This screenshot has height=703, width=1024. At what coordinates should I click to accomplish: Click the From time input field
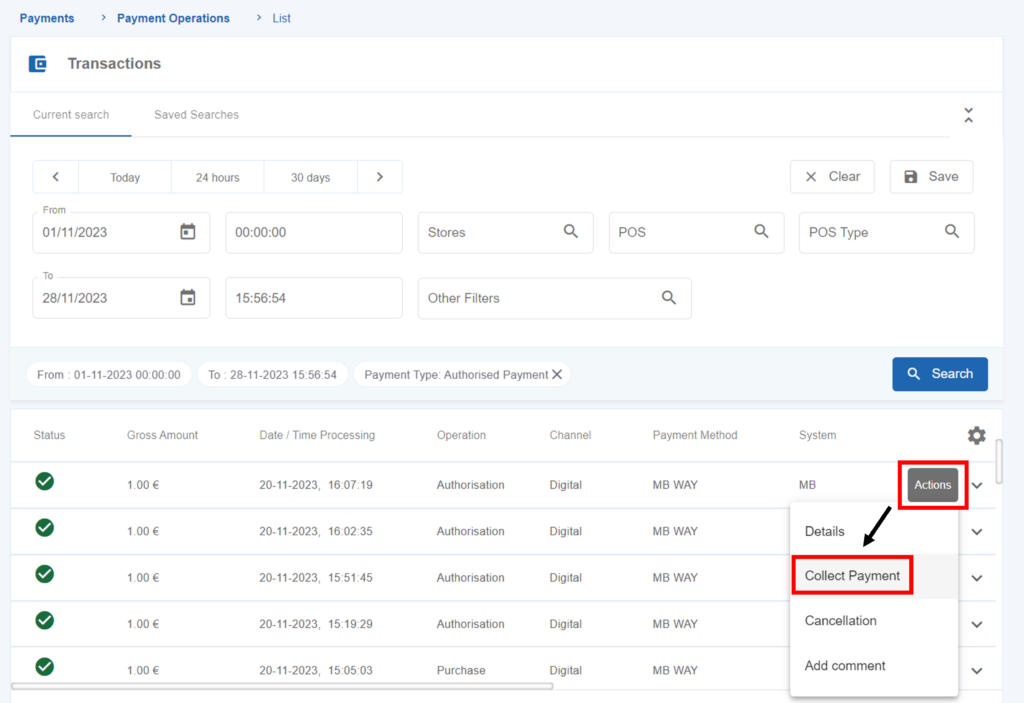pos(313,232)
